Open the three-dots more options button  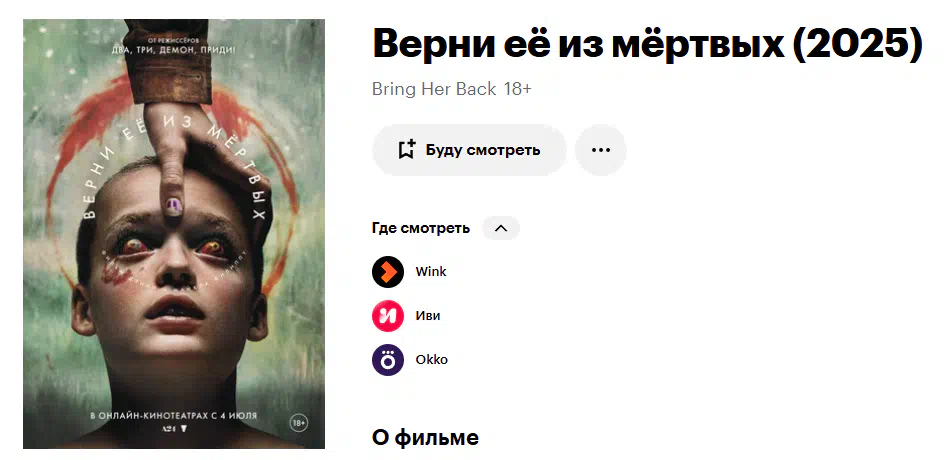click(600, 150)
